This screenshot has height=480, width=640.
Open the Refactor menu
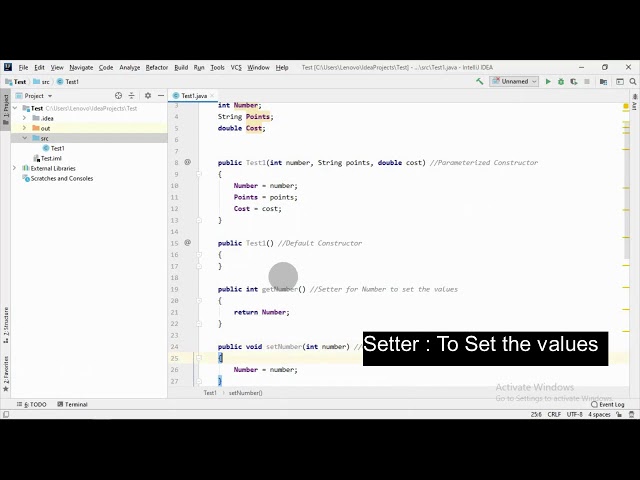coord(157,67)
